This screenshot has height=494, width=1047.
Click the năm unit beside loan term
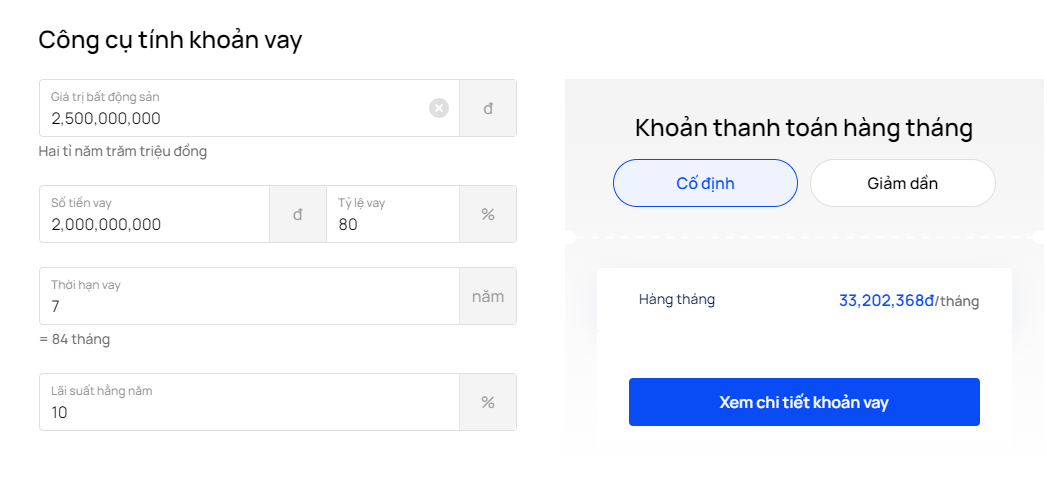(x=488, y=296)
